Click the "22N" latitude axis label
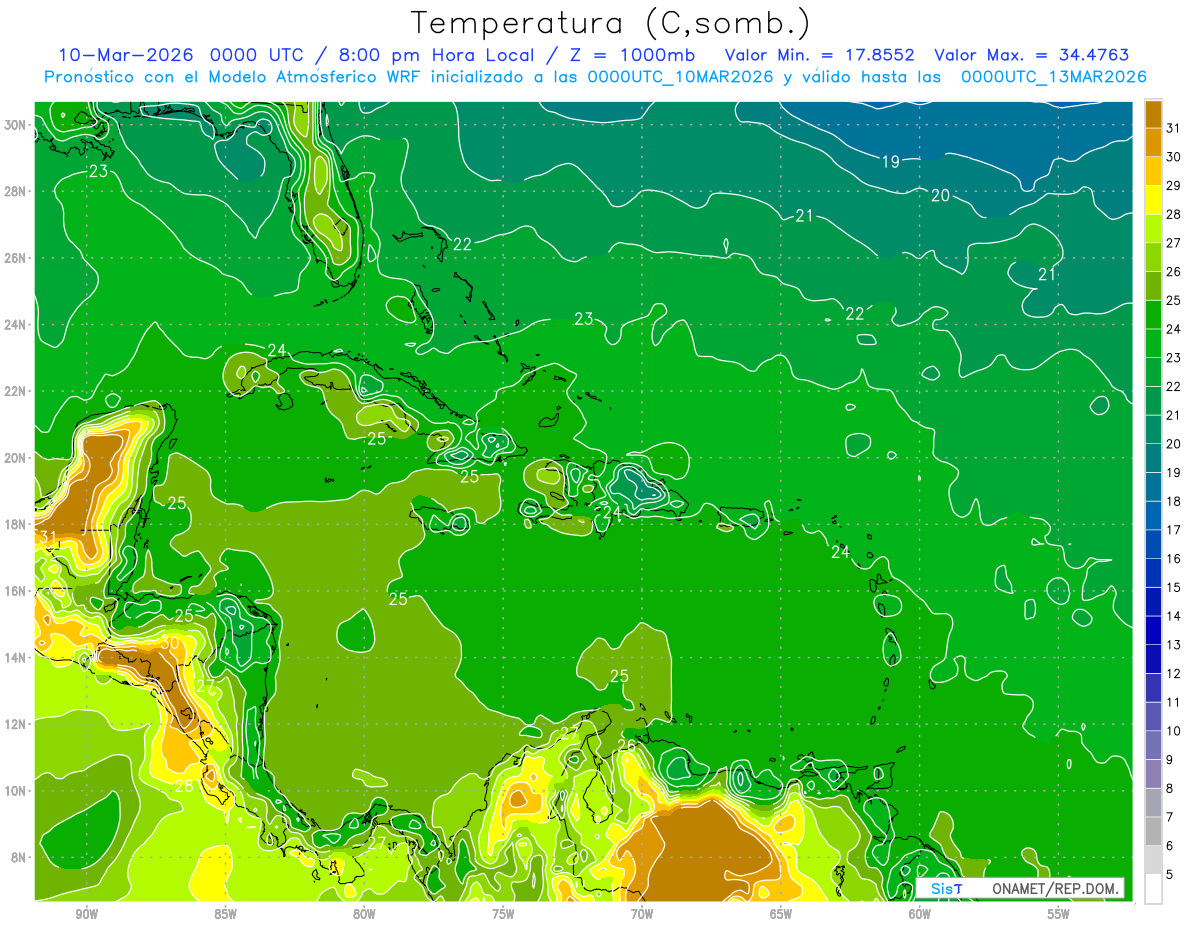Viewport: 1200px width, 927px height. click(15, 391)
